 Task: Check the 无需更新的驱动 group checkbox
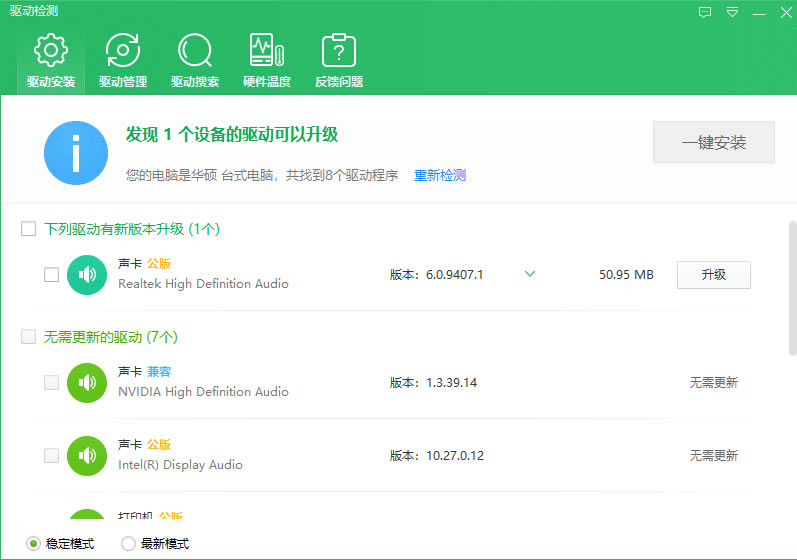click(29, 337)
